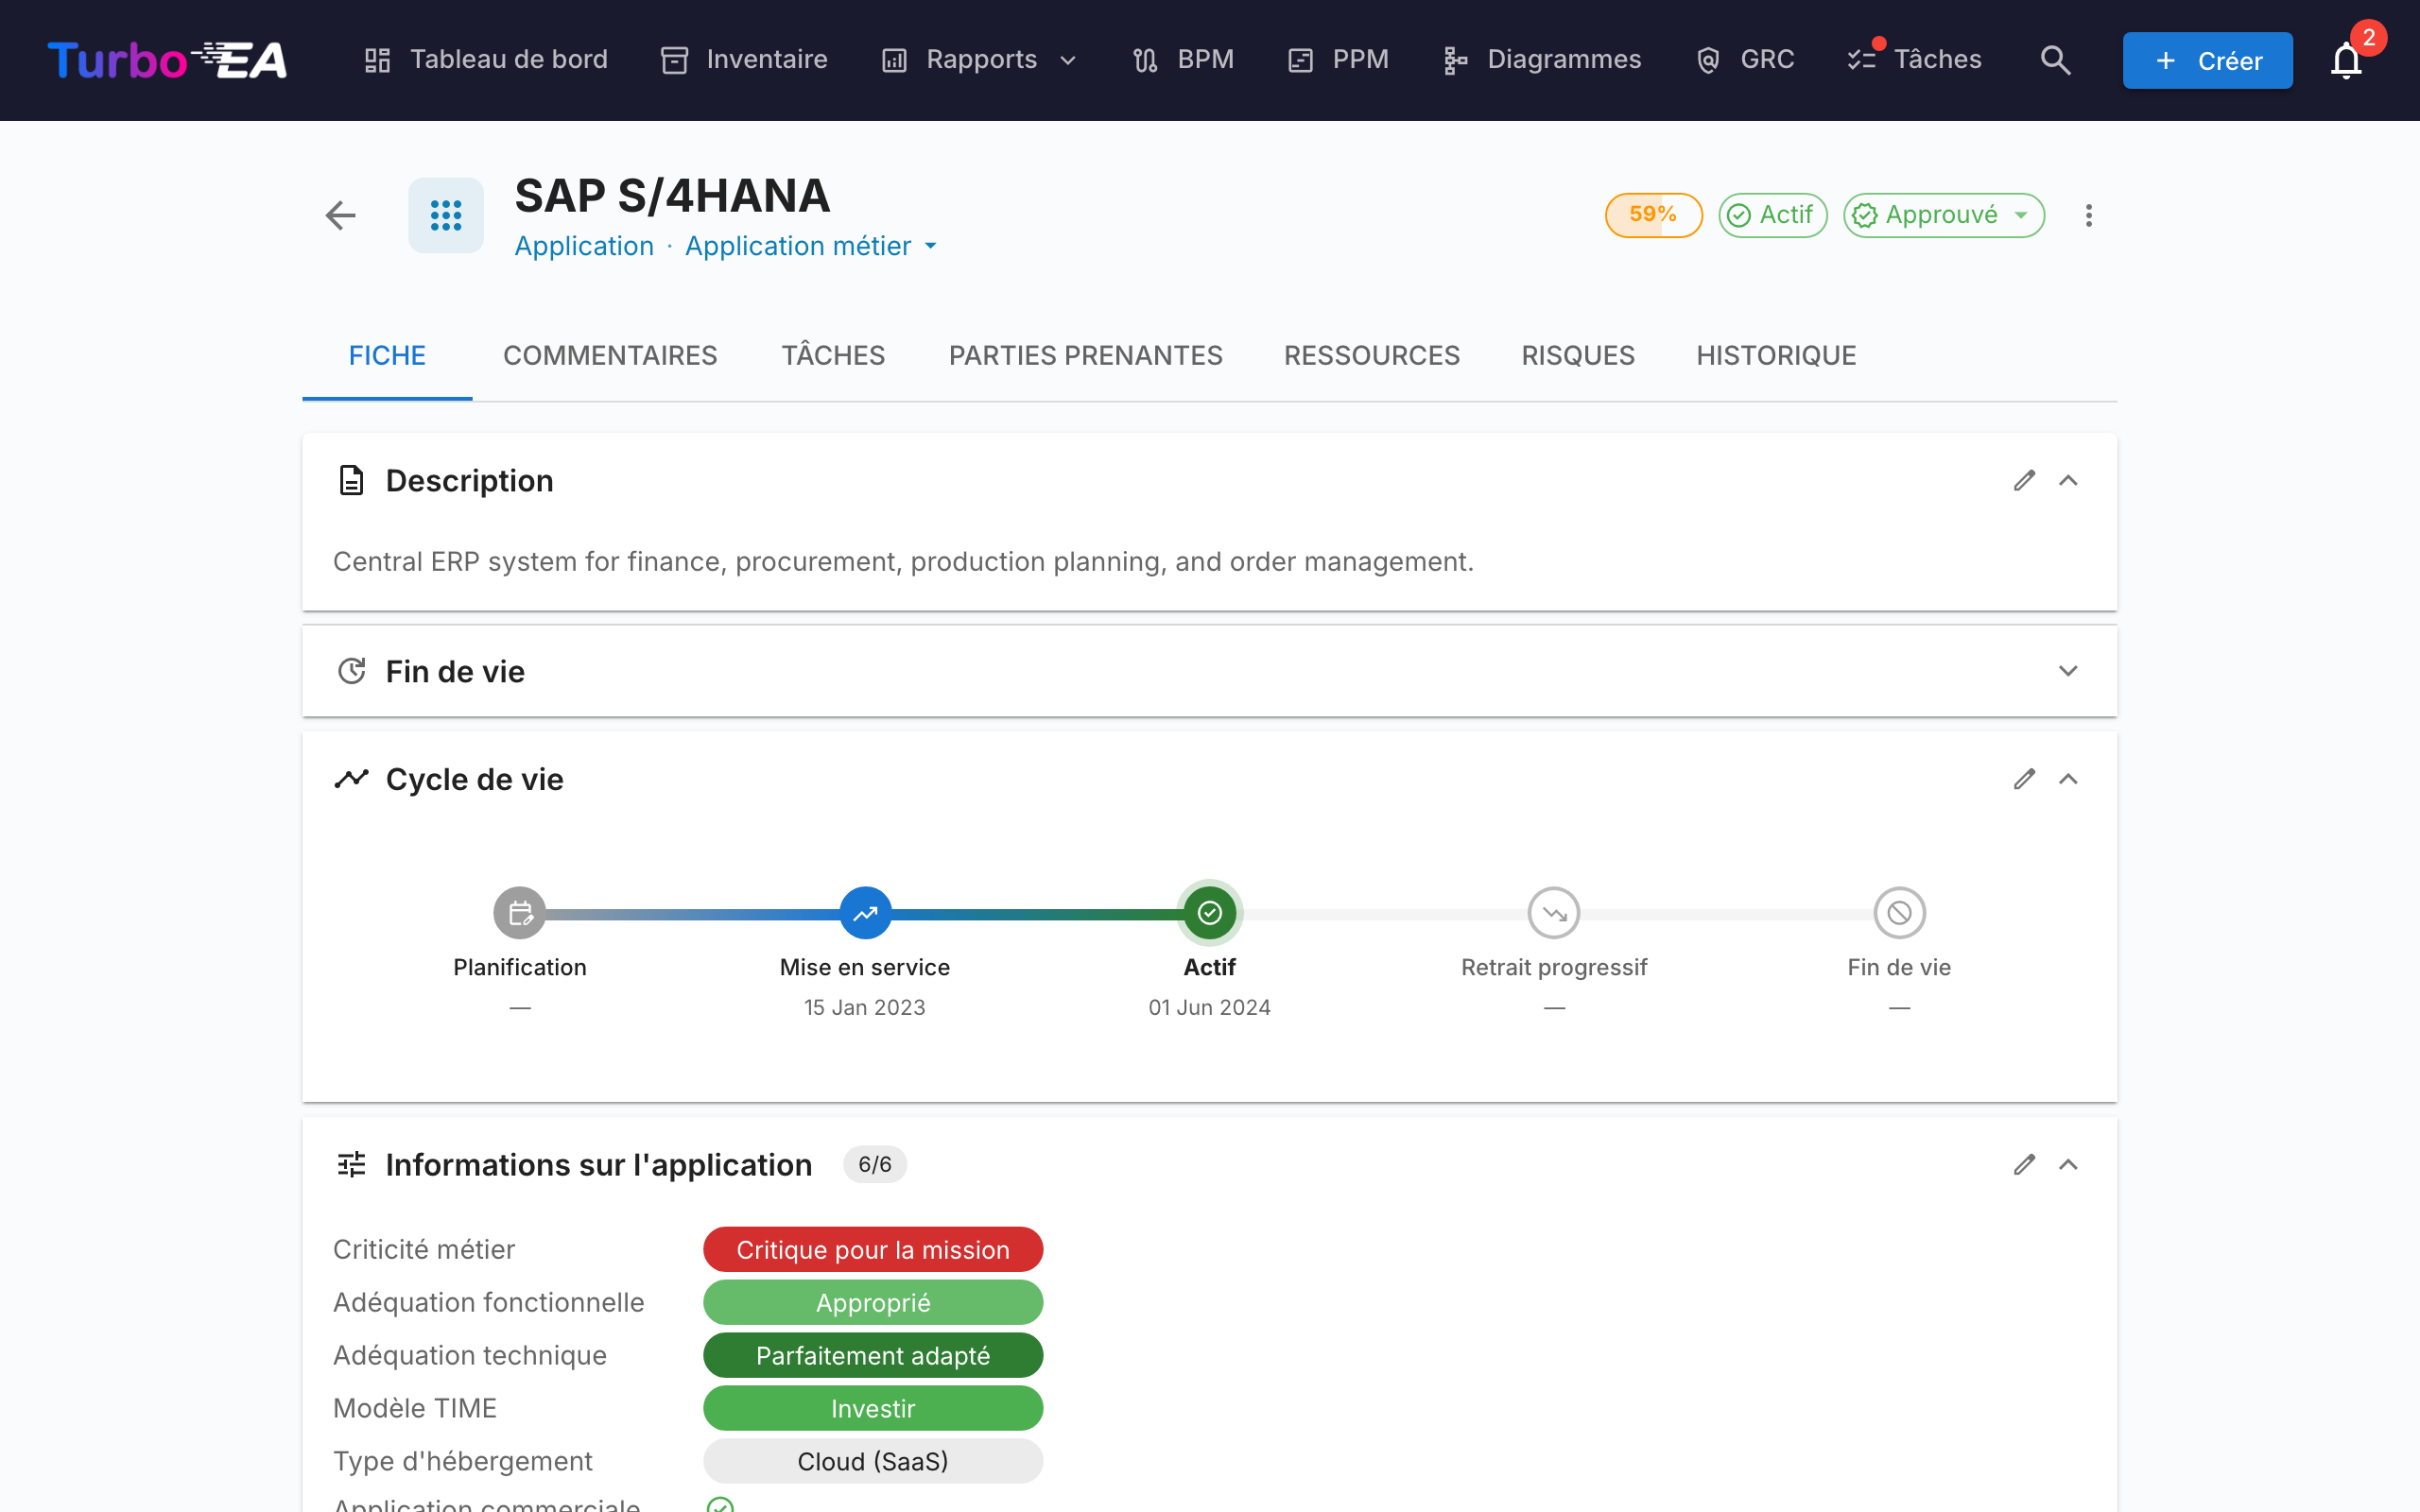Click the tune sliders icon
2420x1512 pixels.
[x=351, y=1165]
